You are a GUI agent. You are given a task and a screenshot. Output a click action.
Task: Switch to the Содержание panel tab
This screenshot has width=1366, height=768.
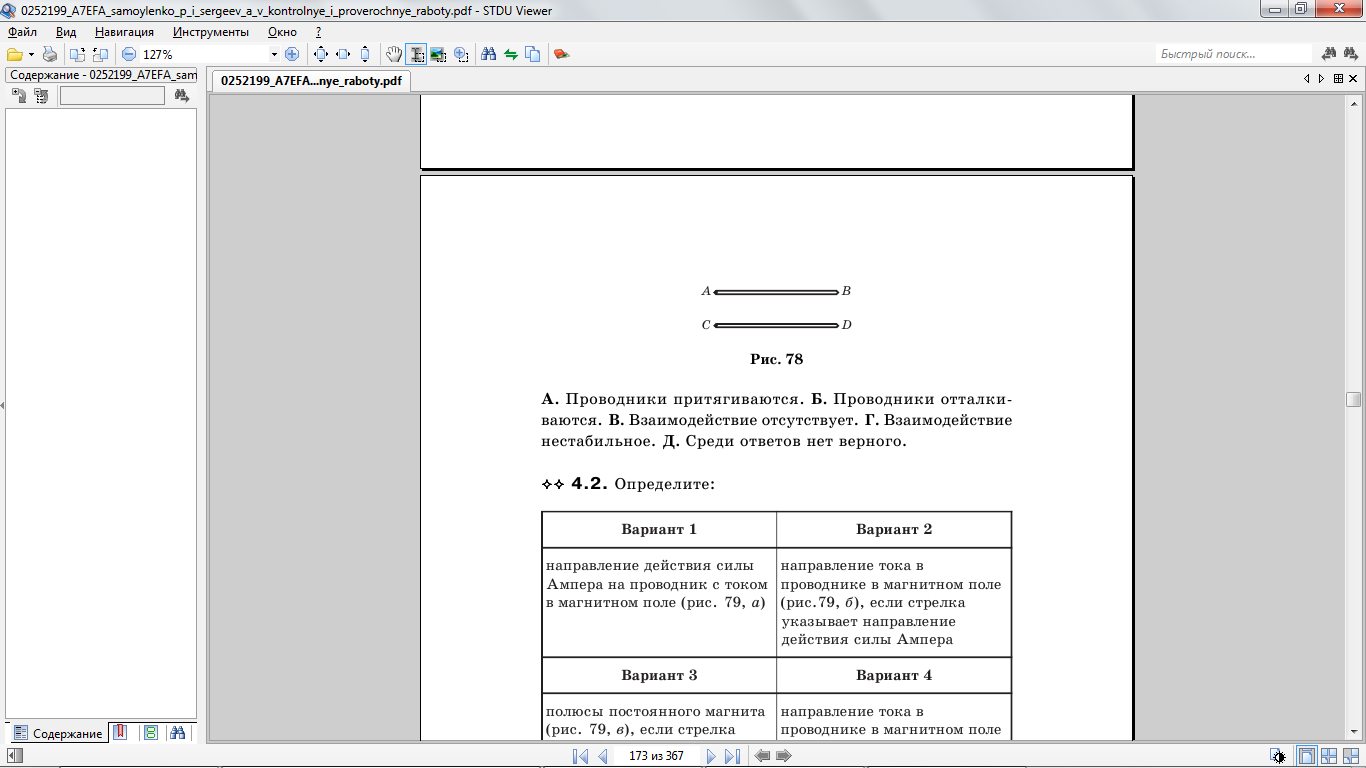[58, 733]
